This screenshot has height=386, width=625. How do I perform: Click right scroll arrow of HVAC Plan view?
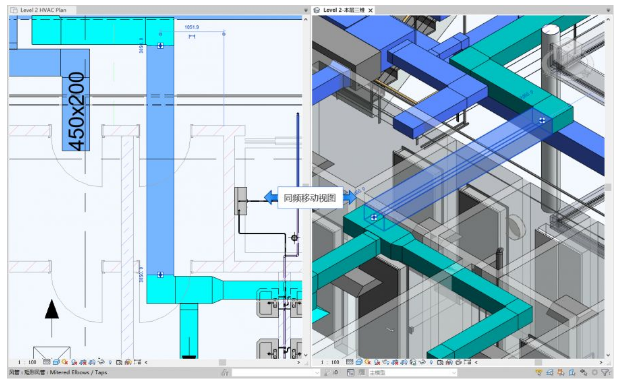[x=299, y=362]
